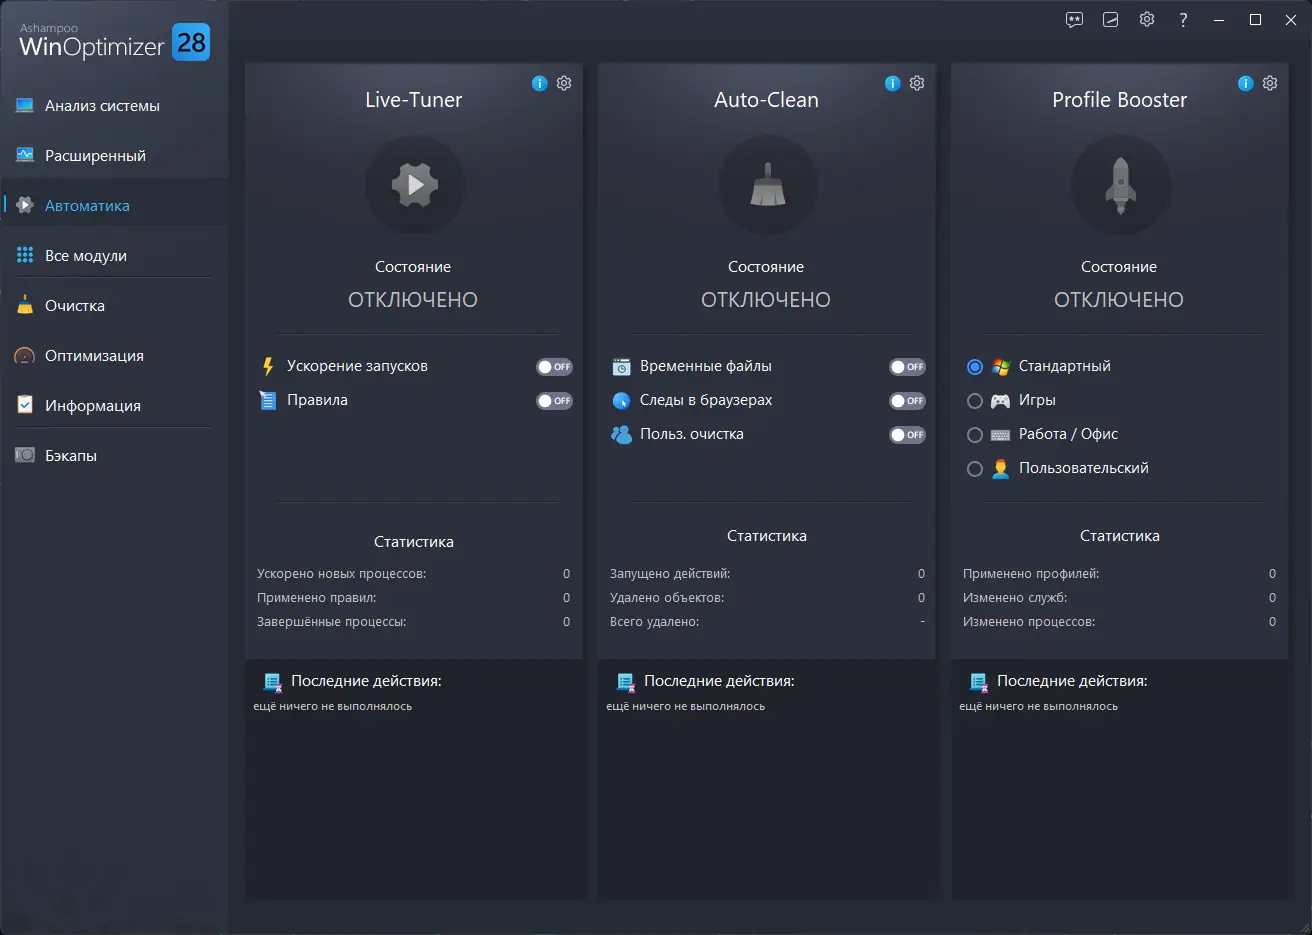Turn on Следы в браузерах toggle
The image size is (1312, 935).
[x=907, y=401]
